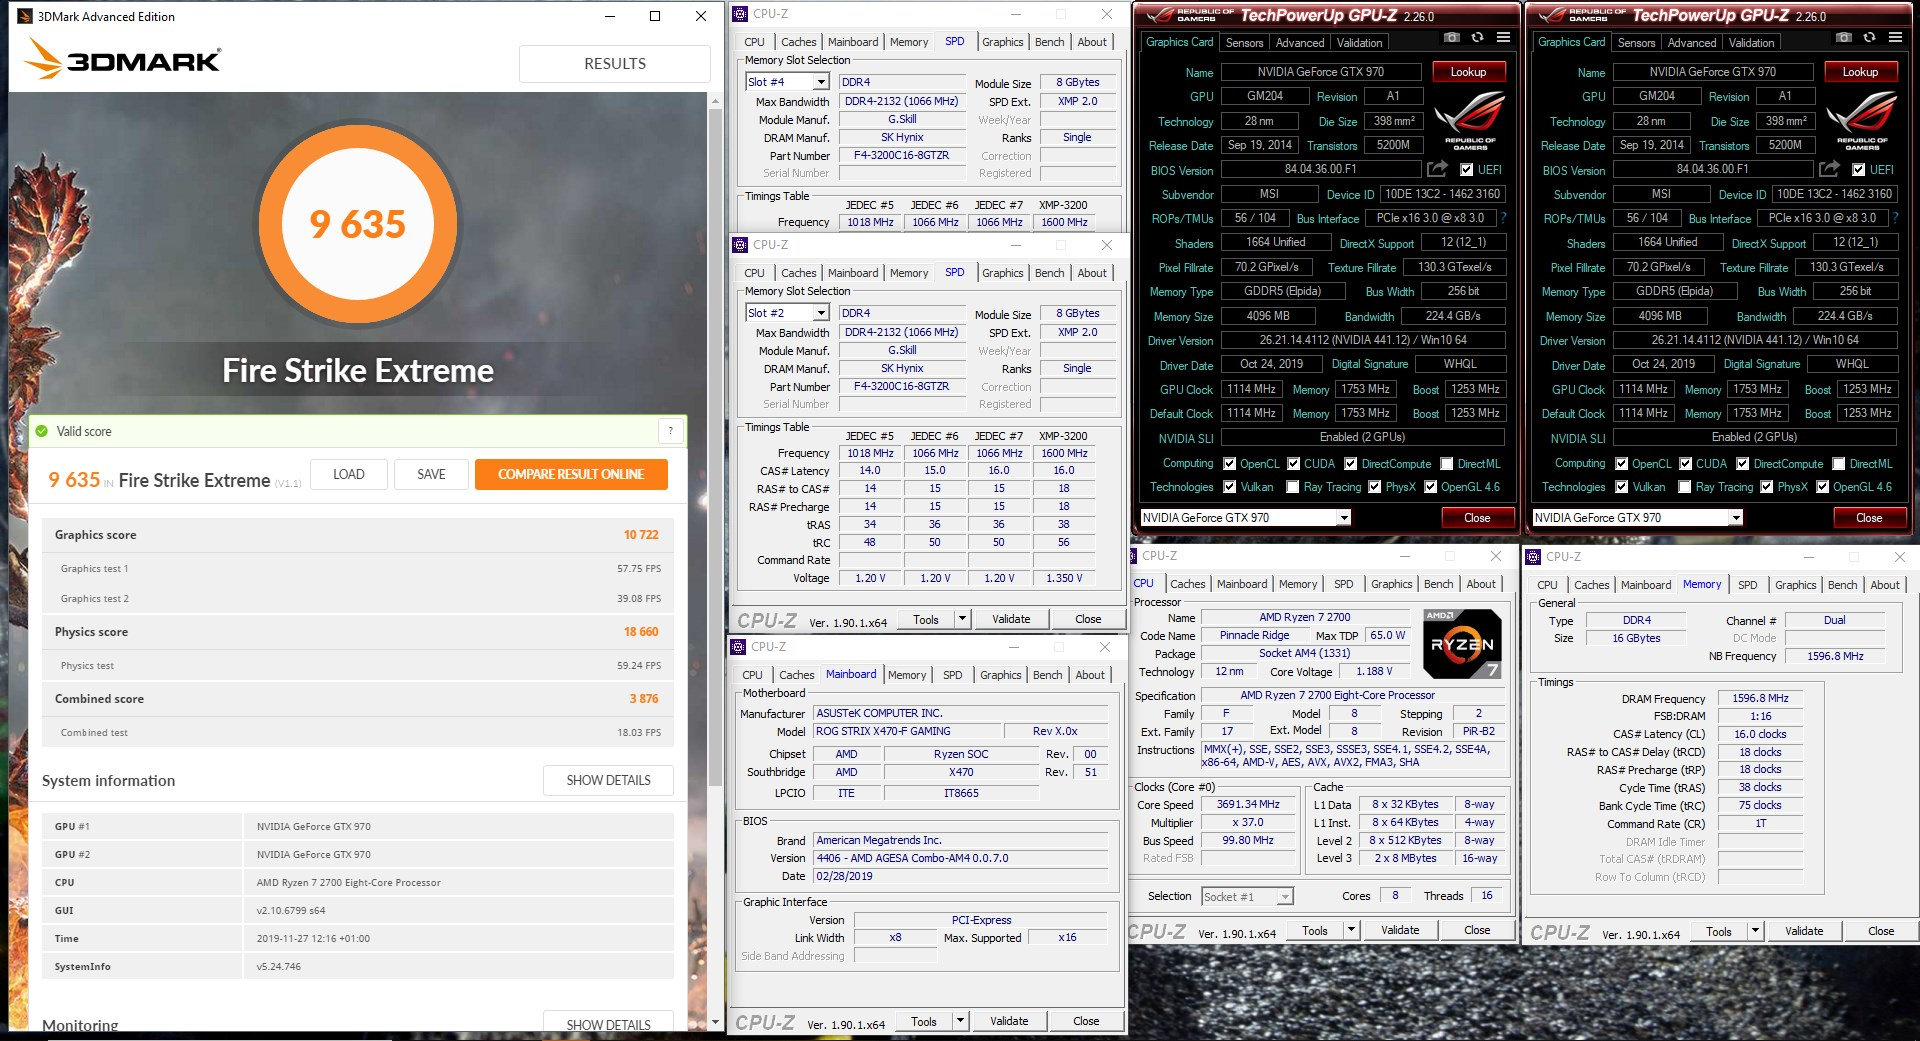This screenshot has width=1920, height=1041.
Task: Toggle OpenCL checkbox in left GPU-Z window
Action: (1230, 464)
